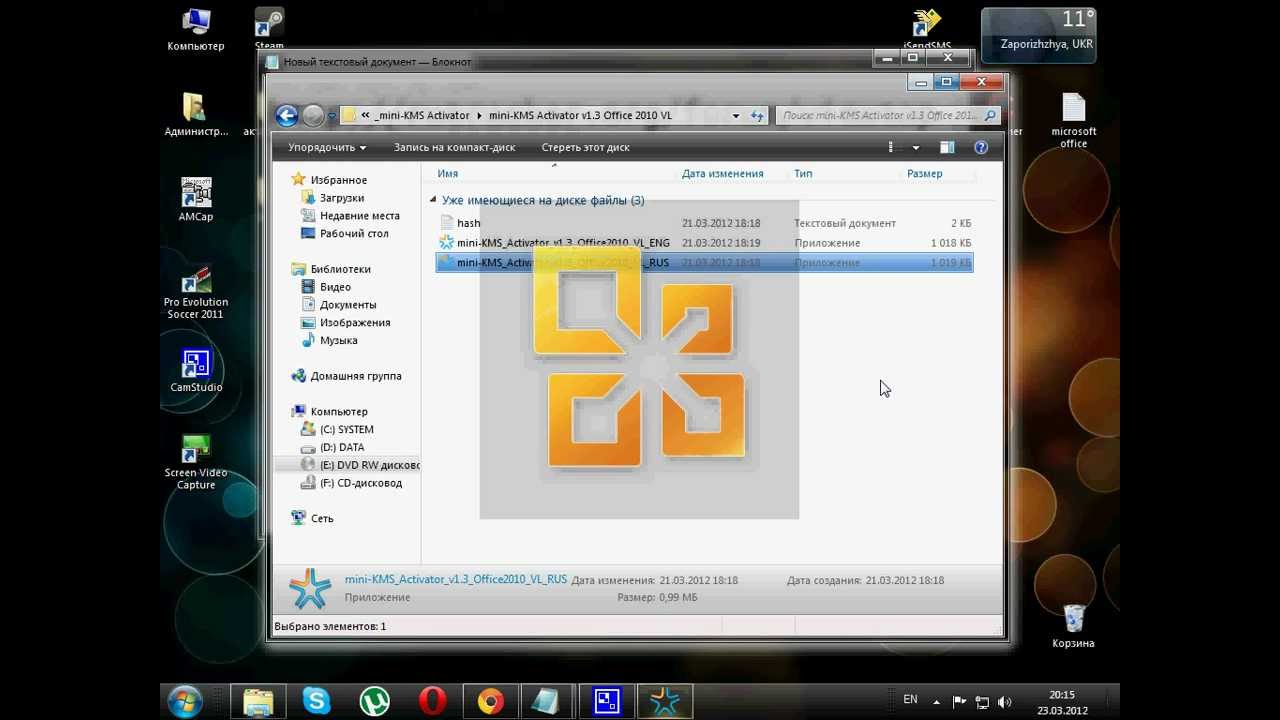
Task: Sort by Дата изменения column
Action: pos(723,174)
